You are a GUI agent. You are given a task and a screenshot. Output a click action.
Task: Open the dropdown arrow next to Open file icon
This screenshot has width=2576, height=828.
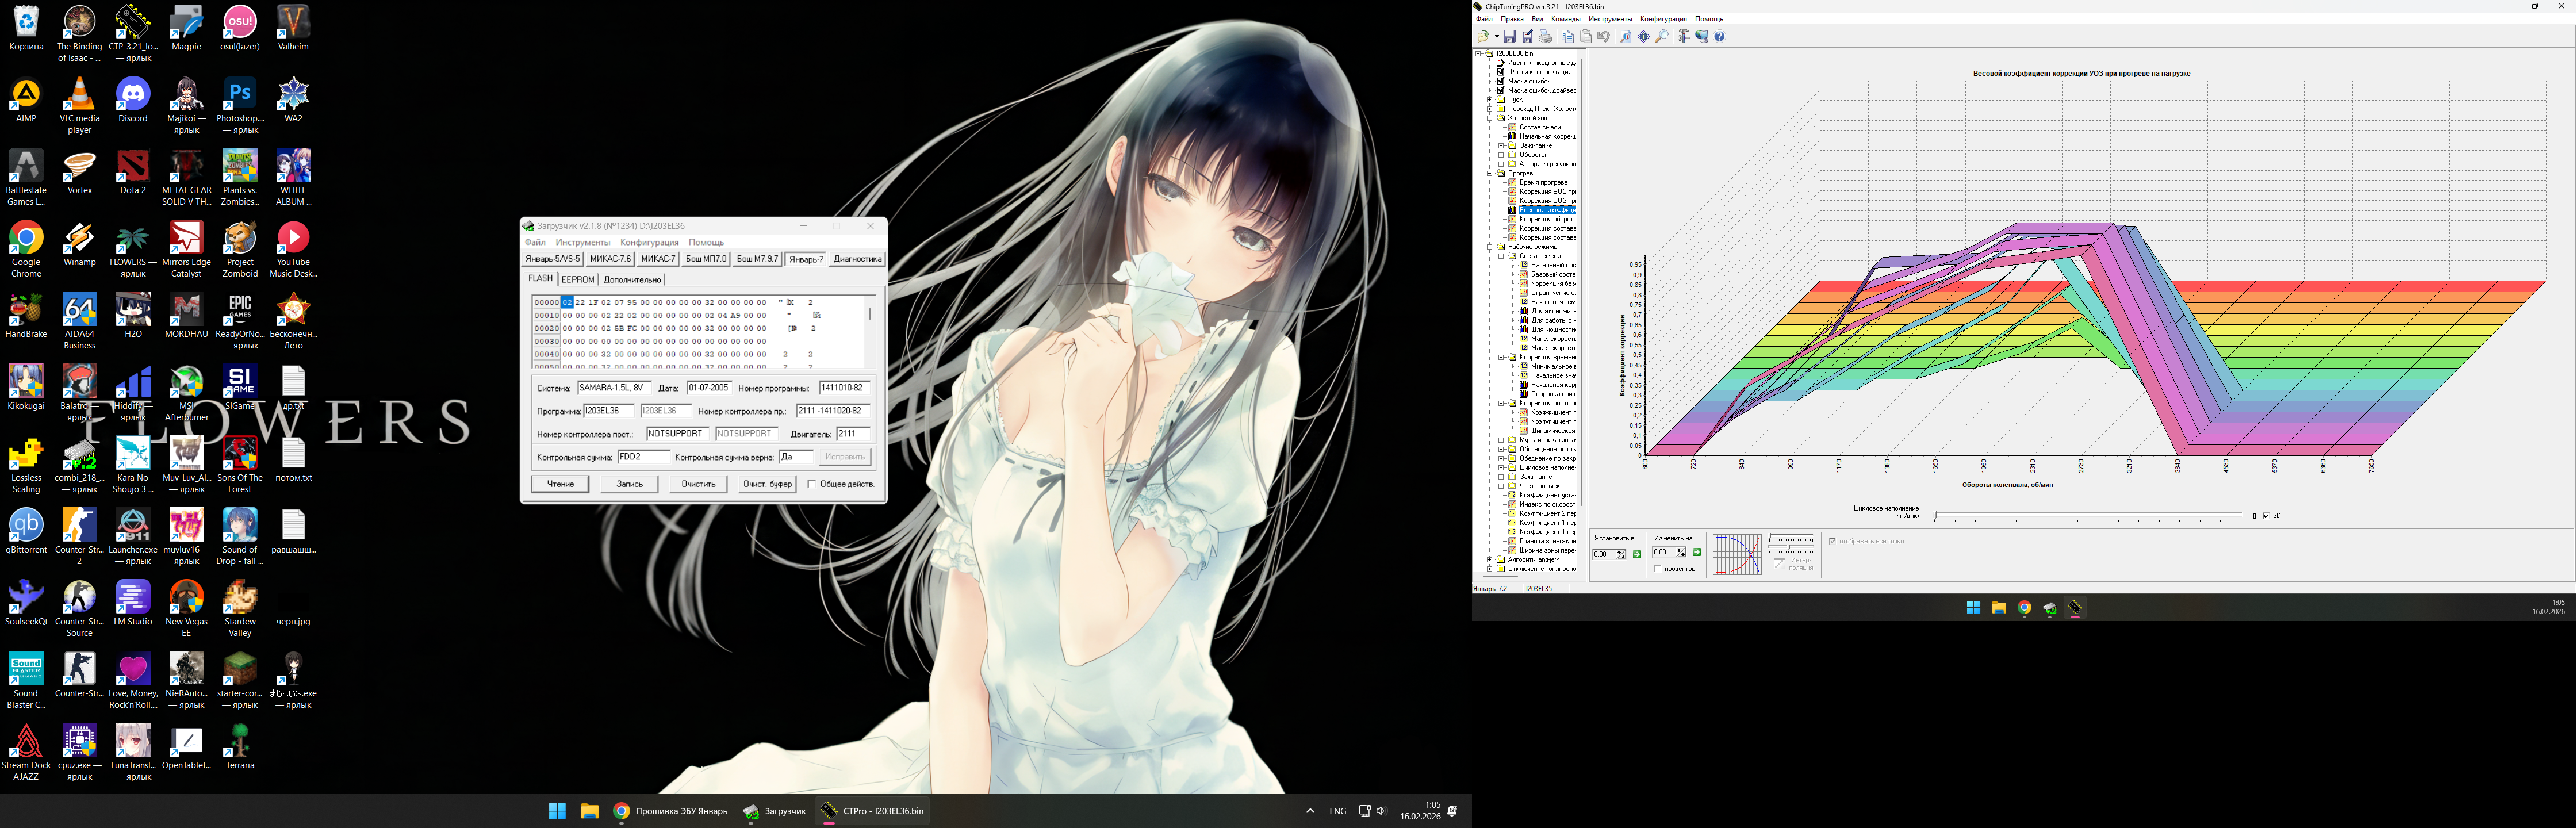pyautogui.click(x=1497, y=37)
